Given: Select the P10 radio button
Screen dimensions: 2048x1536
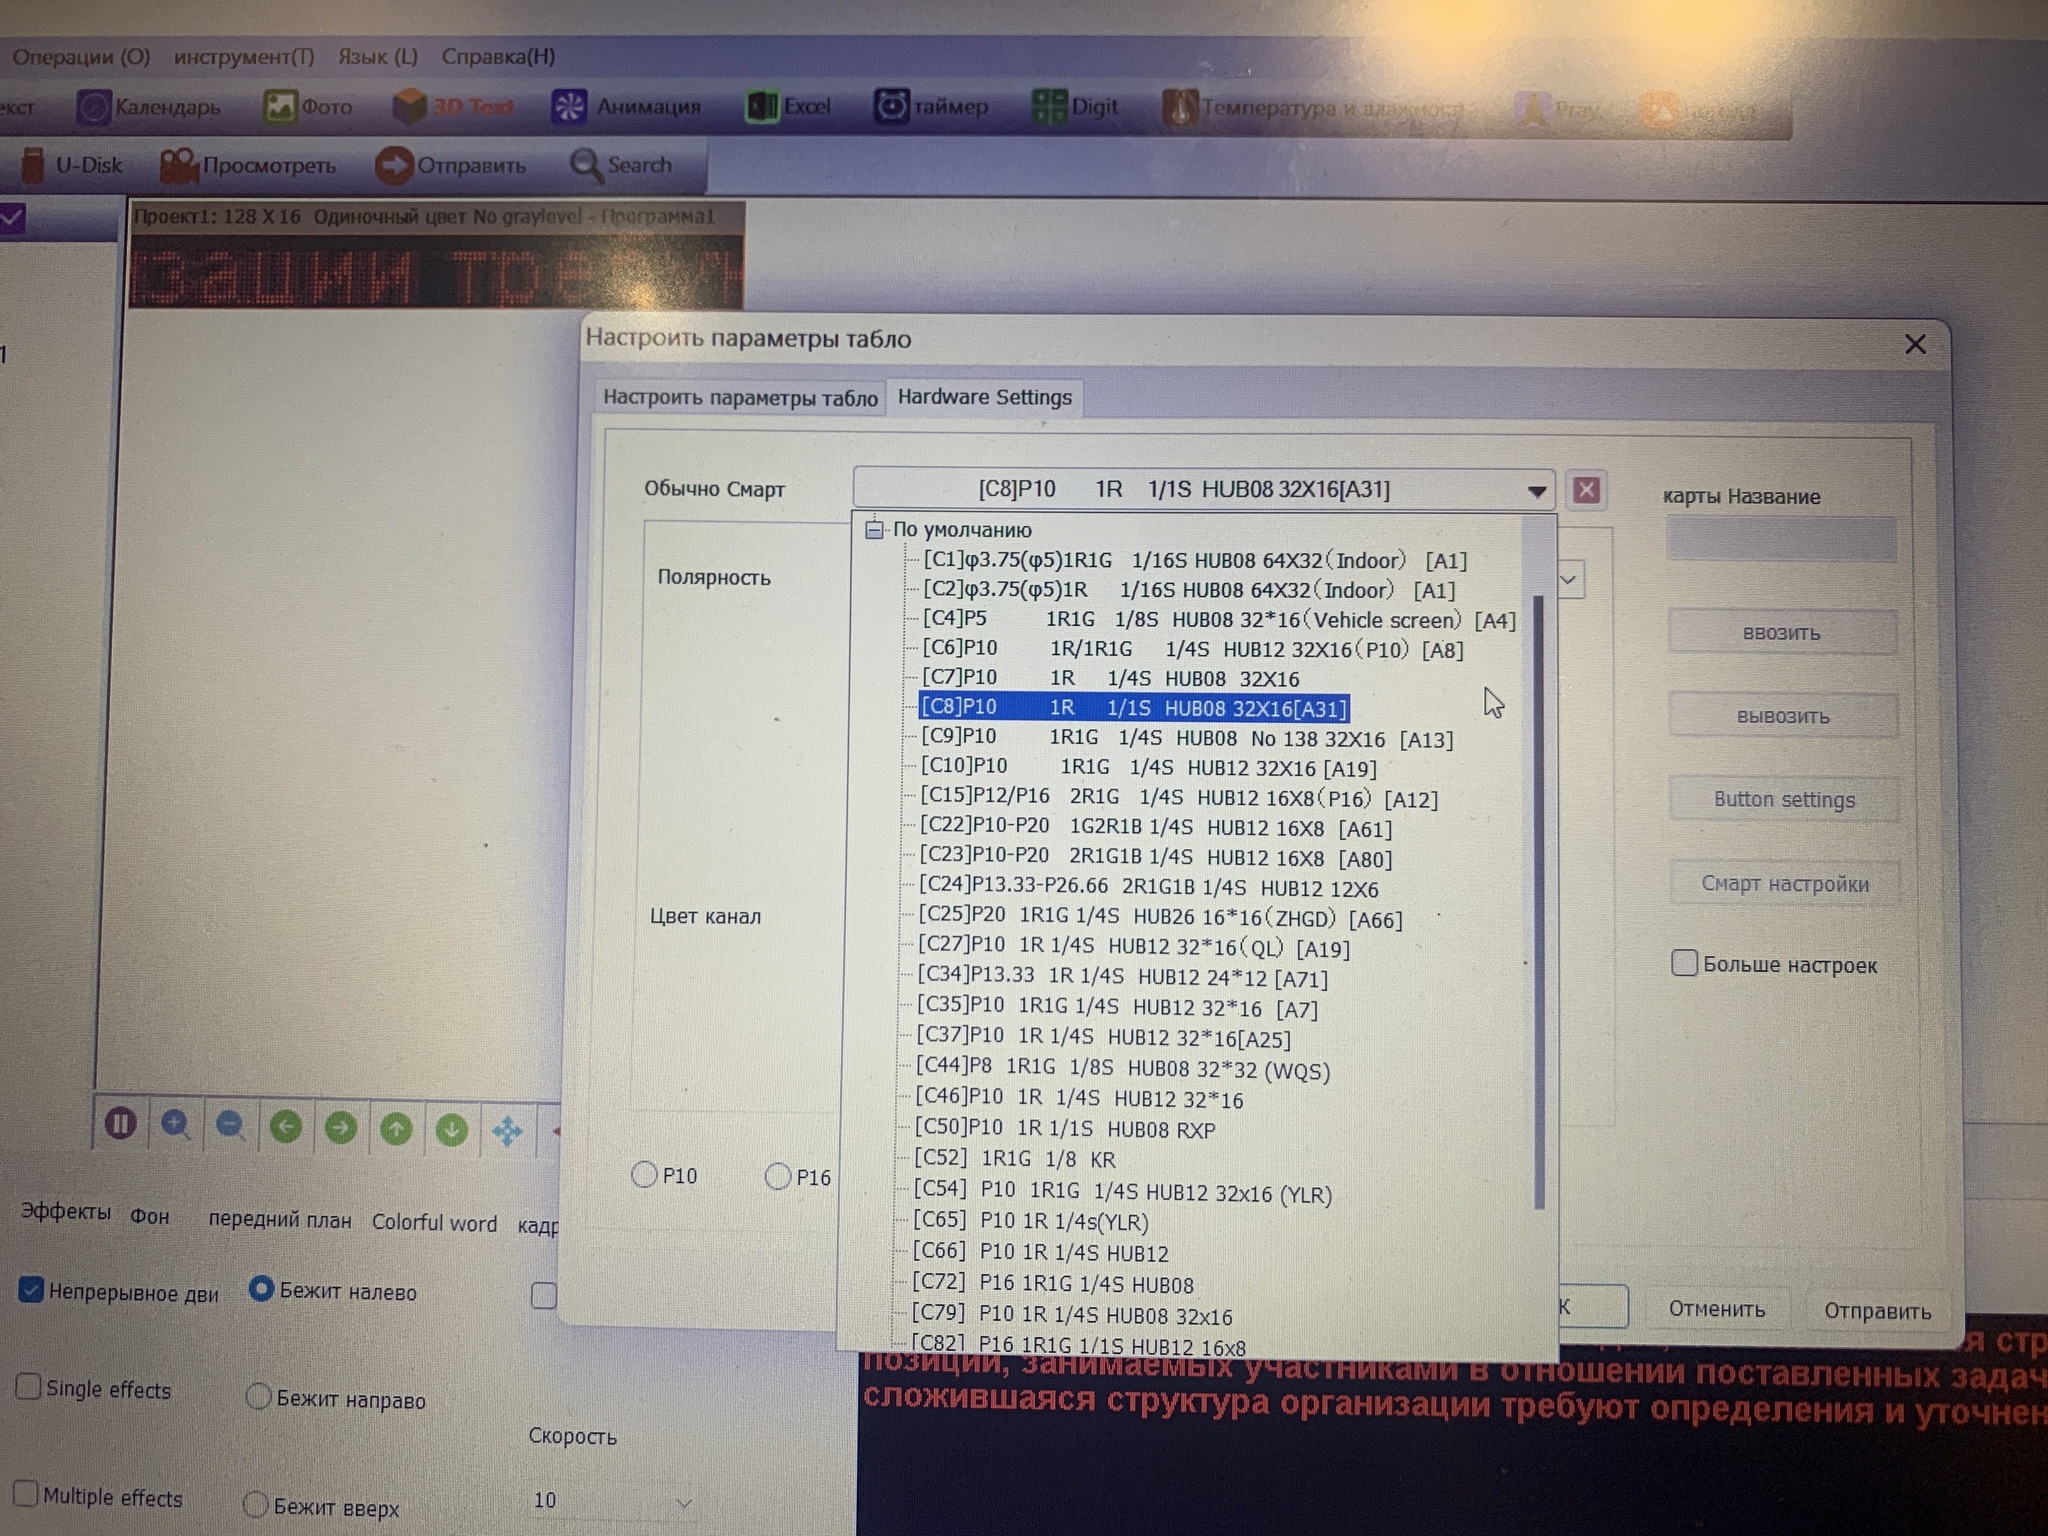Looking at the screenshot, I should coord(645,1174).
